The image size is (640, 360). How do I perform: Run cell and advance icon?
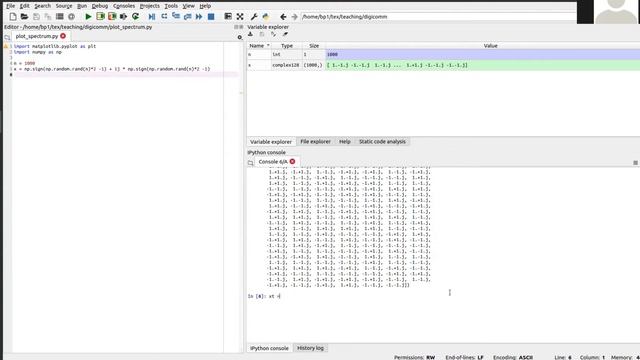(x=112, y=17)
